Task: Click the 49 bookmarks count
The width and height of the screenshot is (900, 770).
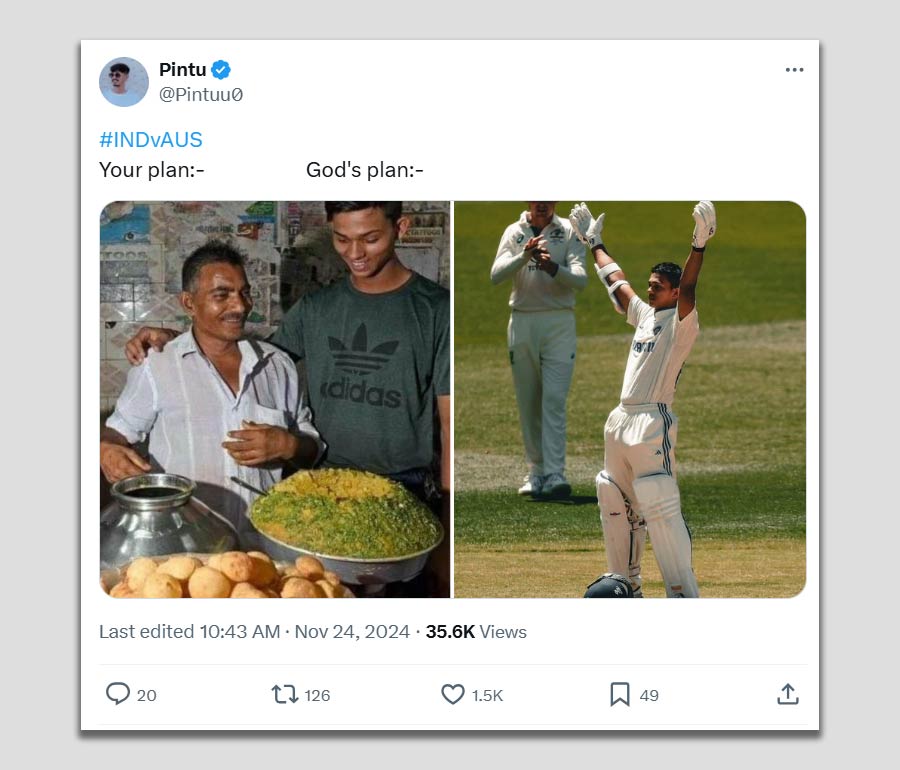Action: point(650,695)
